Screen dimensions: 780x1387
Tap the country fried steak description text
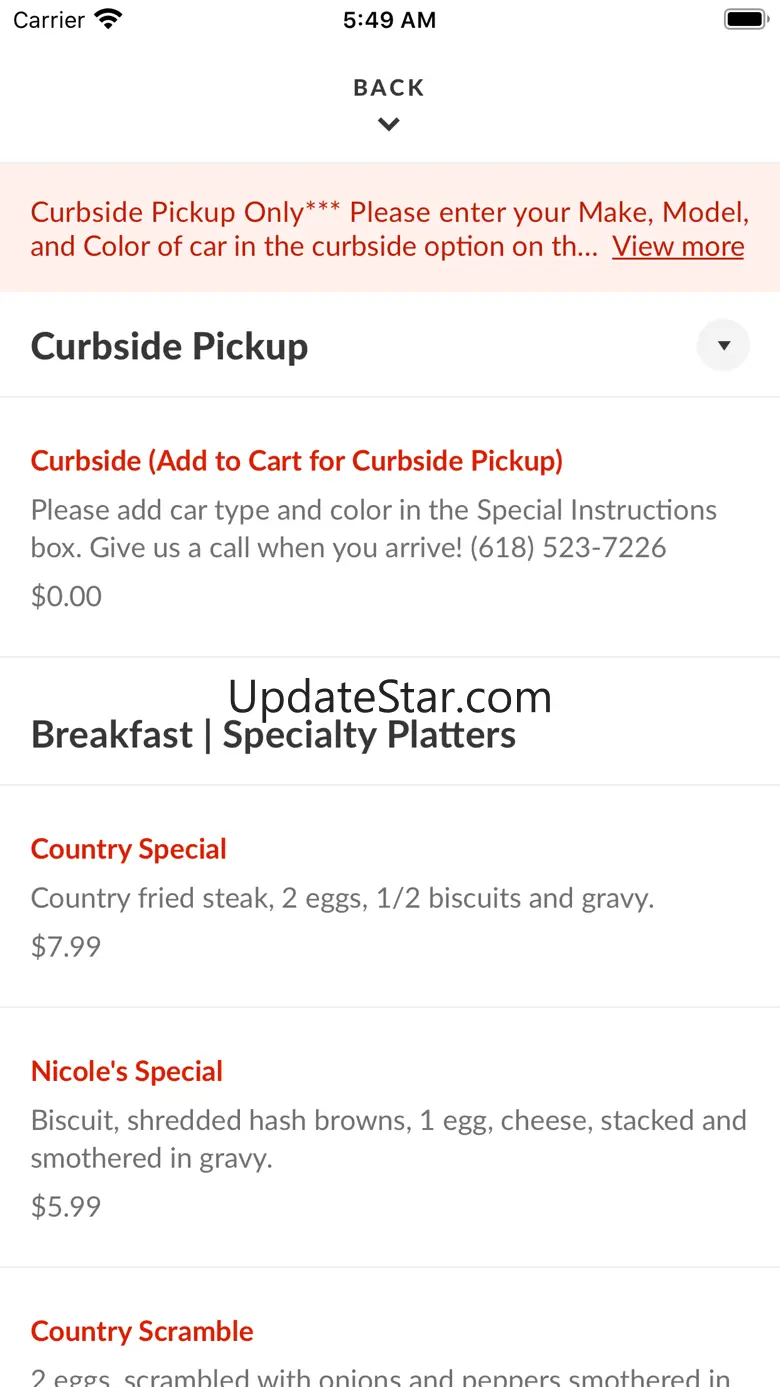pyautogui.click(x=342, y=898)
